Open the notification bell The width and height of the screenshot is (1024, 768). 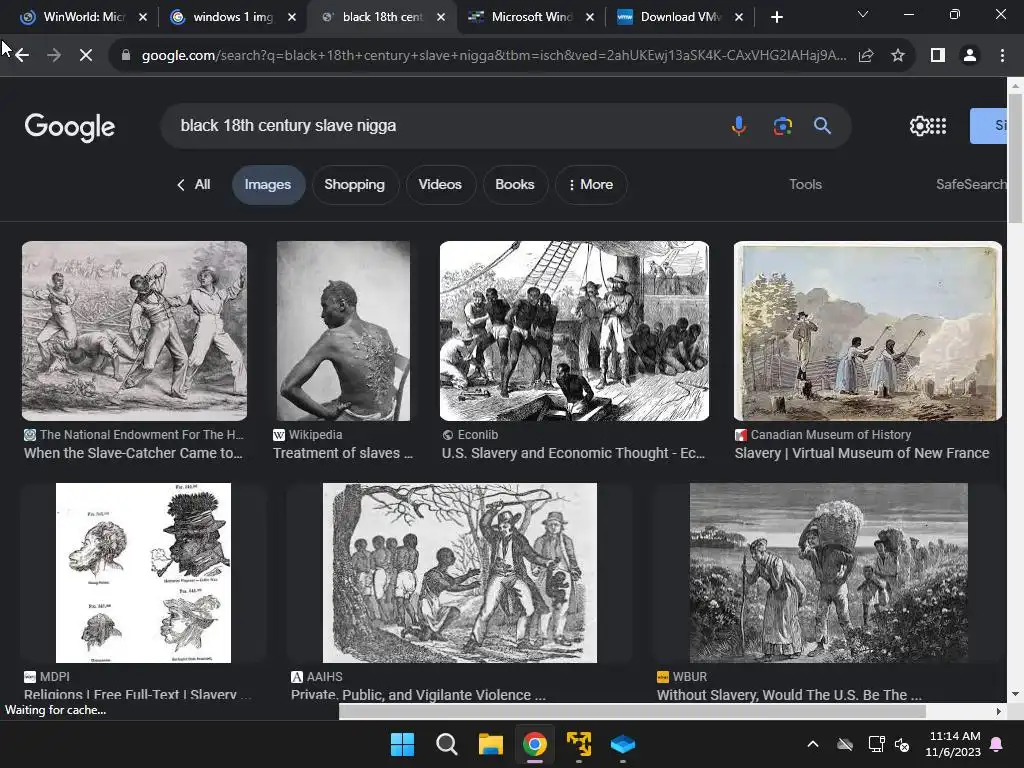[x=997, y=744]
